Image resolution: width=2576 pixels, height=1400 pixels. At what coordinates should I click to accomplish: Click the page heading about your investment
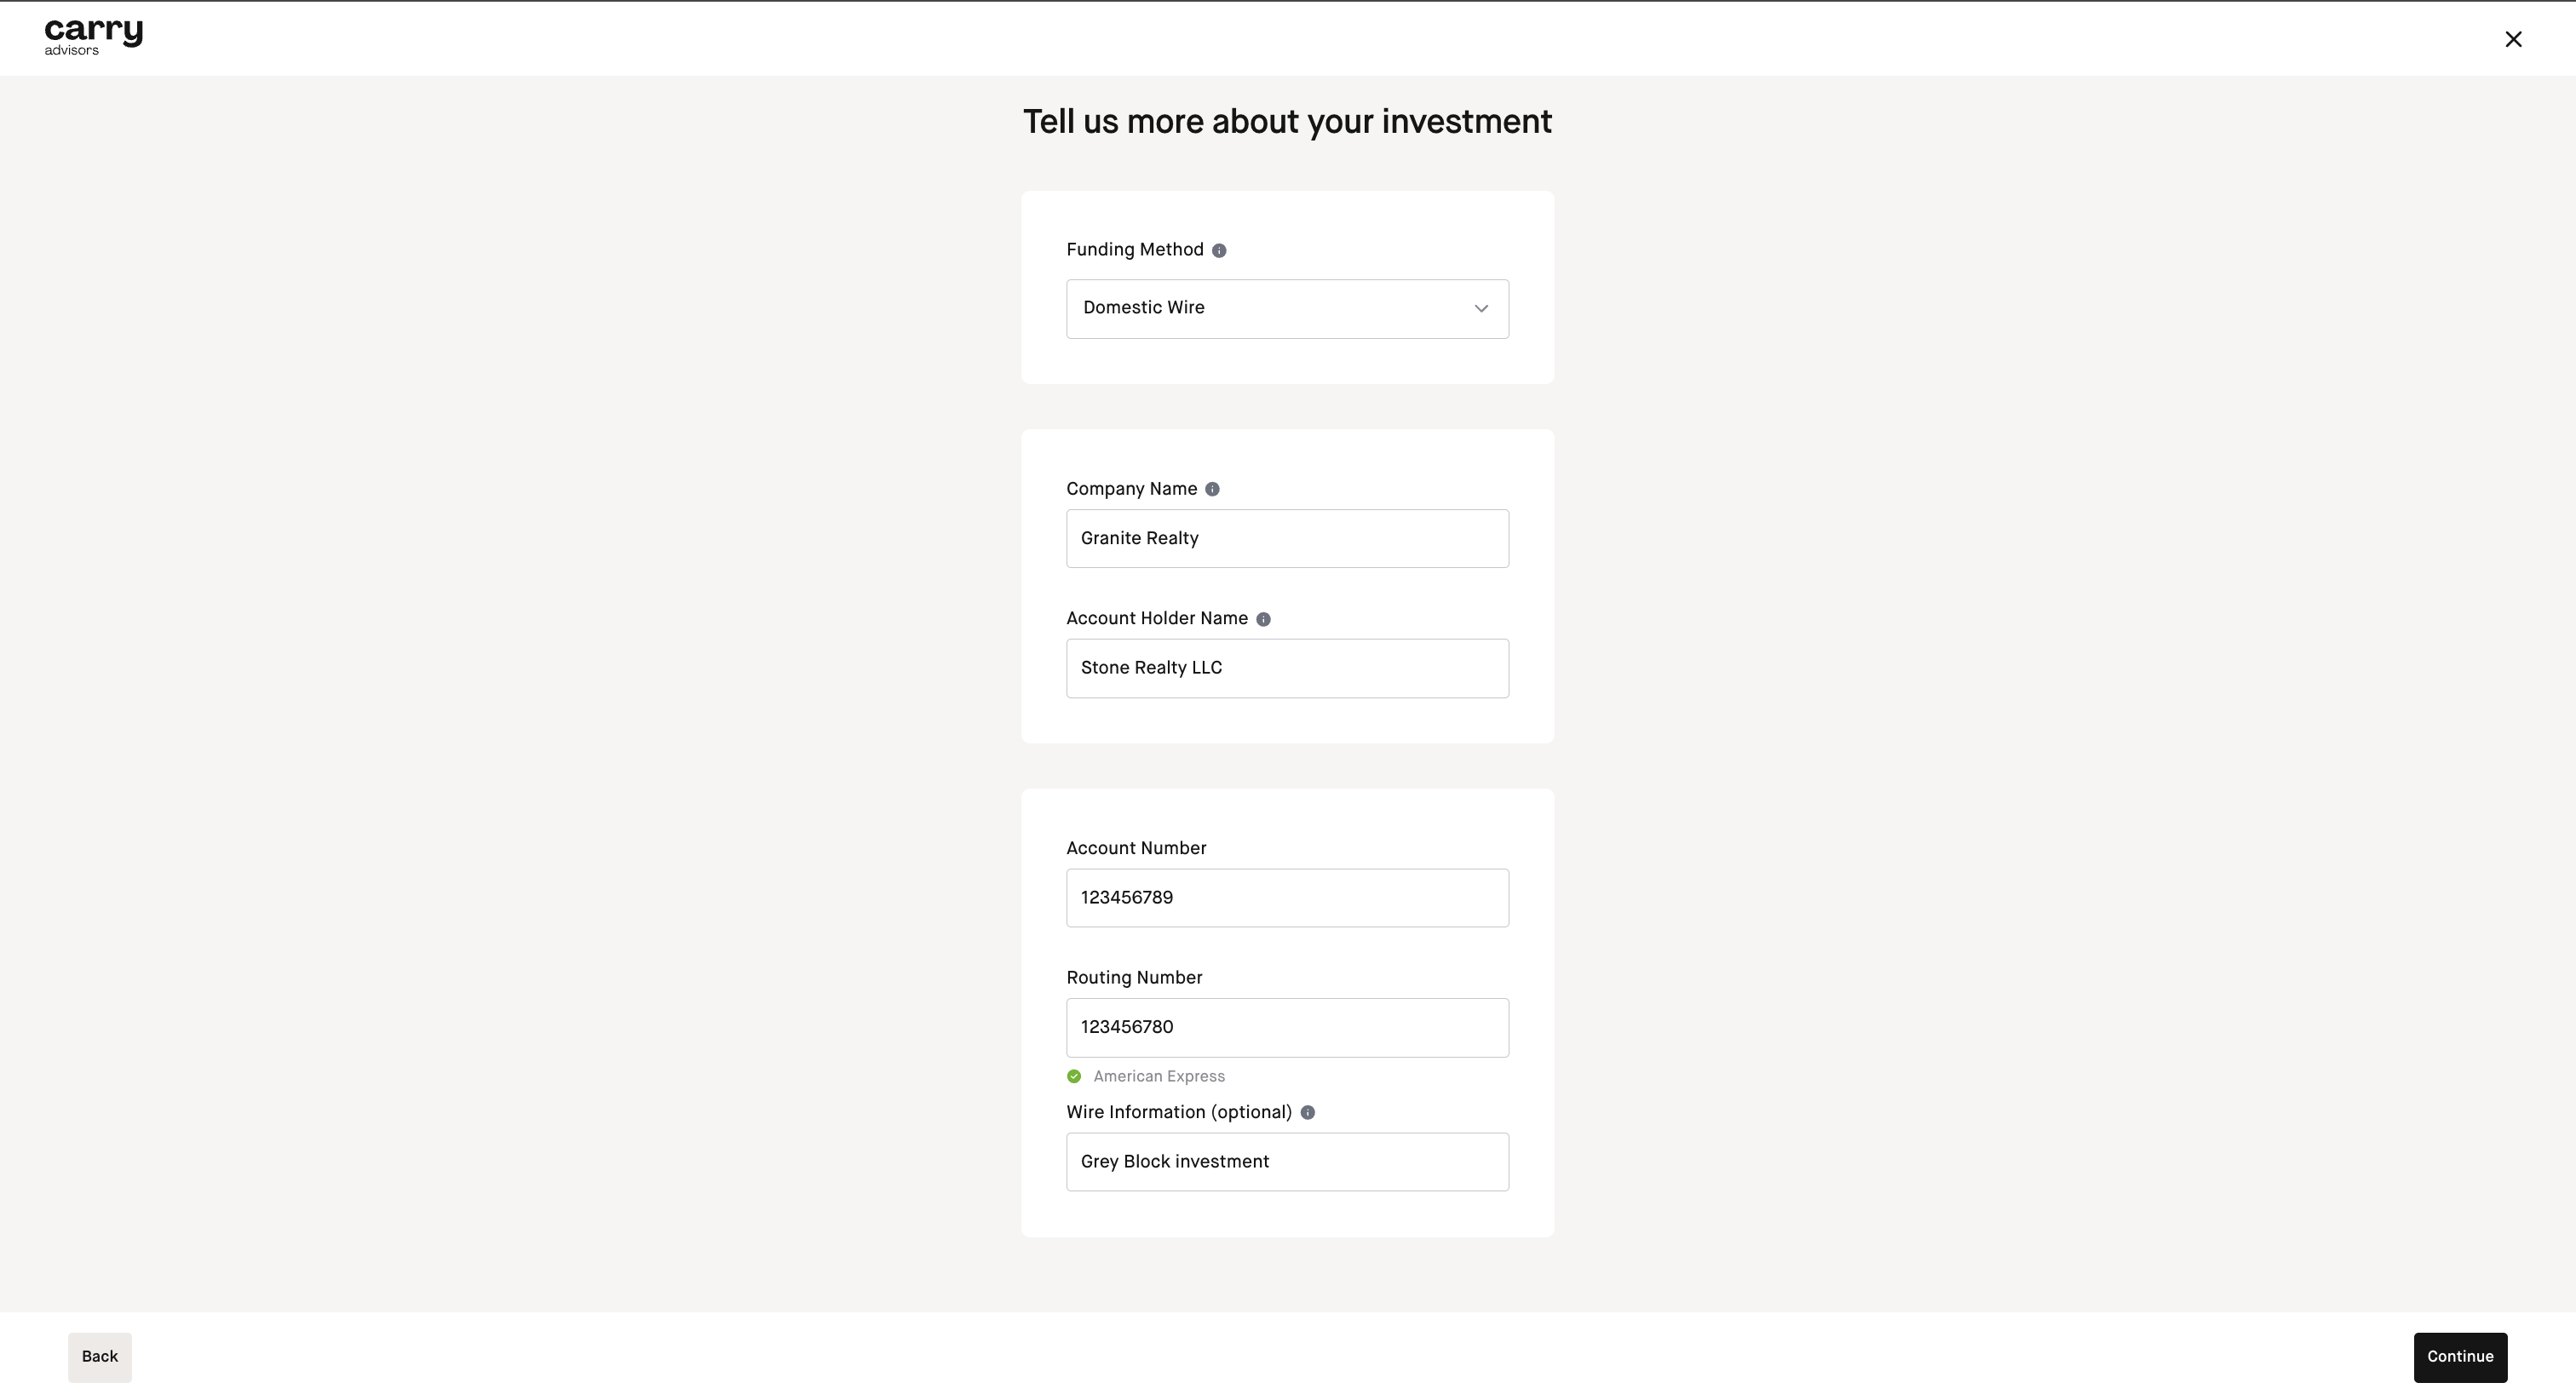(1287, 122)
